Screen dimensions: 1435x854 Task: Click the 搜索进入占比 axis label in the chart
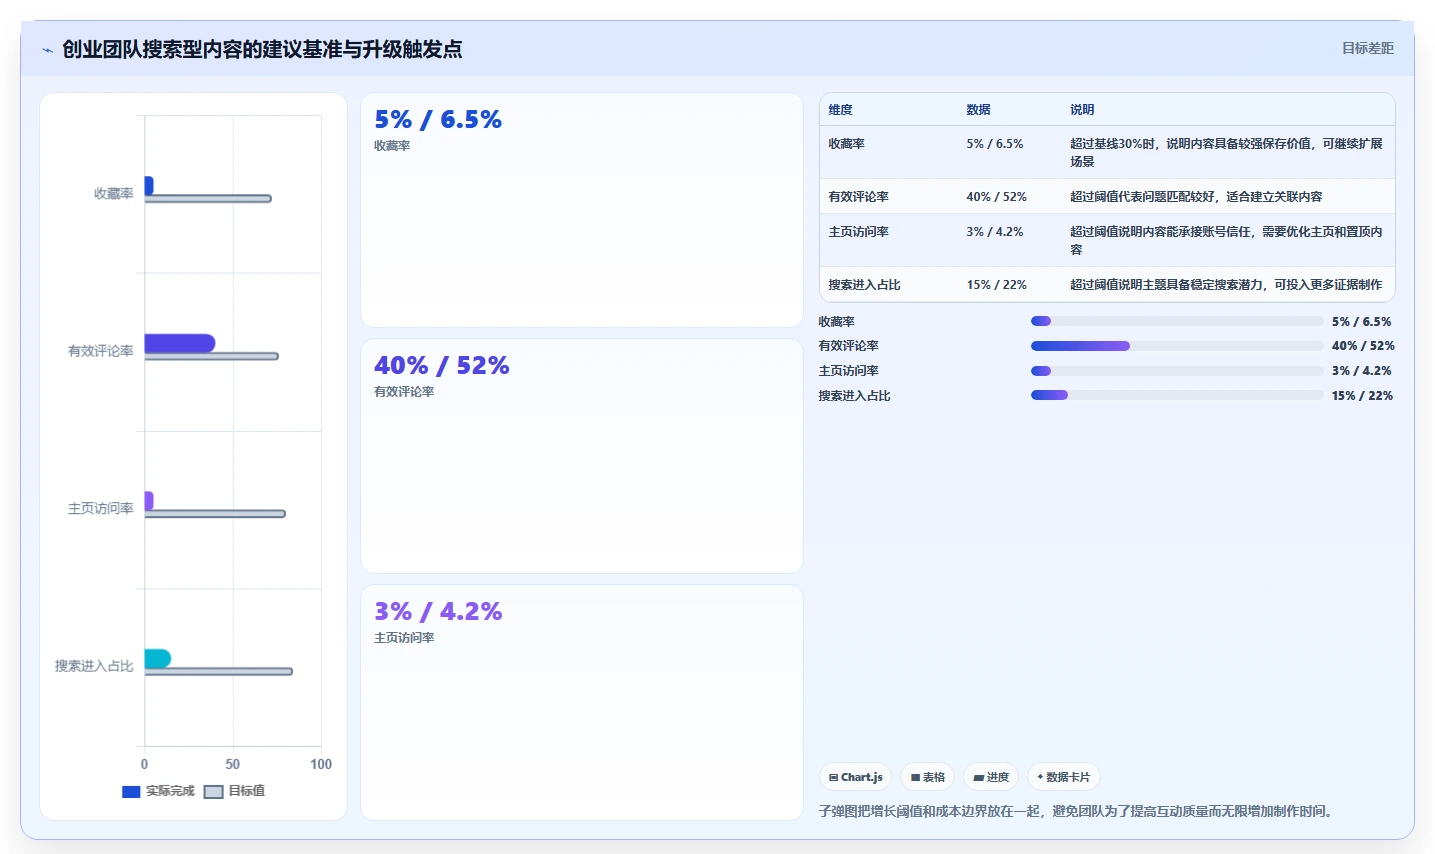pos(94,666)
